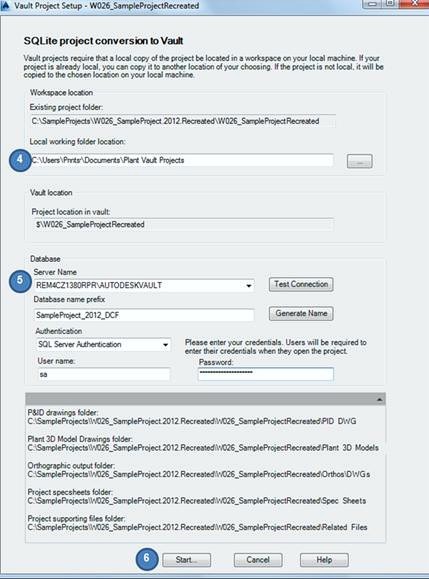Start the project conversion to Vault
Viewport: 429px width, 579px height.
coord(186,560)
